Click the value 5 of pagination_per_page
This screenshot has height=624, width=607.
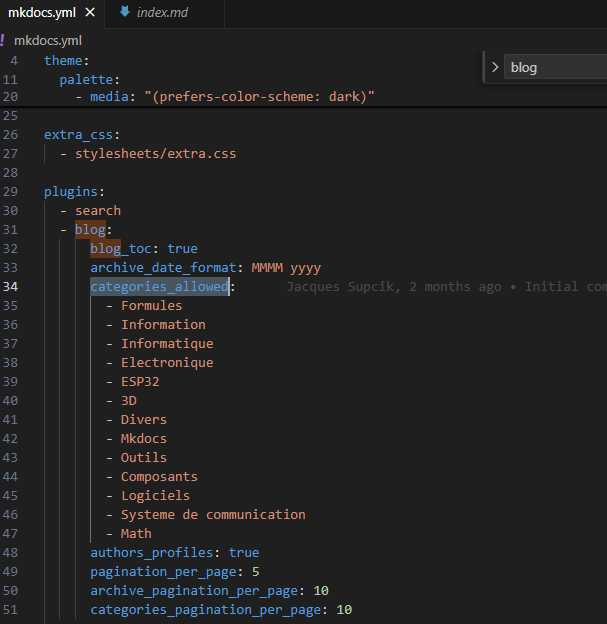click(x=256, y=572)
